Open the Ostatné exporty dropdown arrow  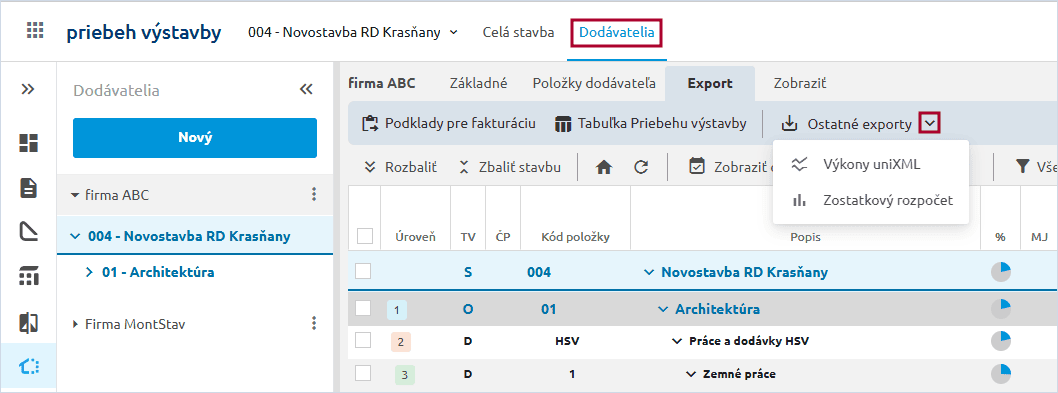[930, 124]
